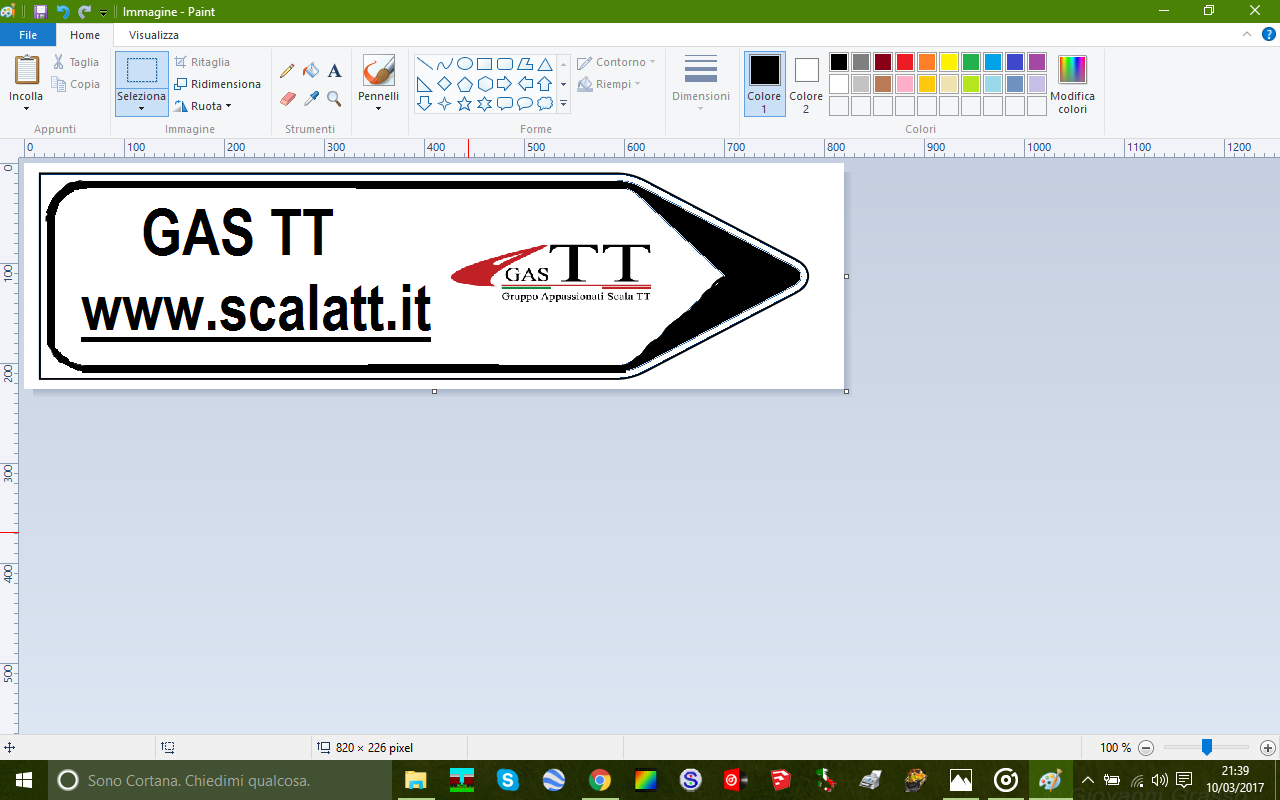The image size is (1280, 800).
Task: Show next row of shapes gallery
Action: (563, 84)
